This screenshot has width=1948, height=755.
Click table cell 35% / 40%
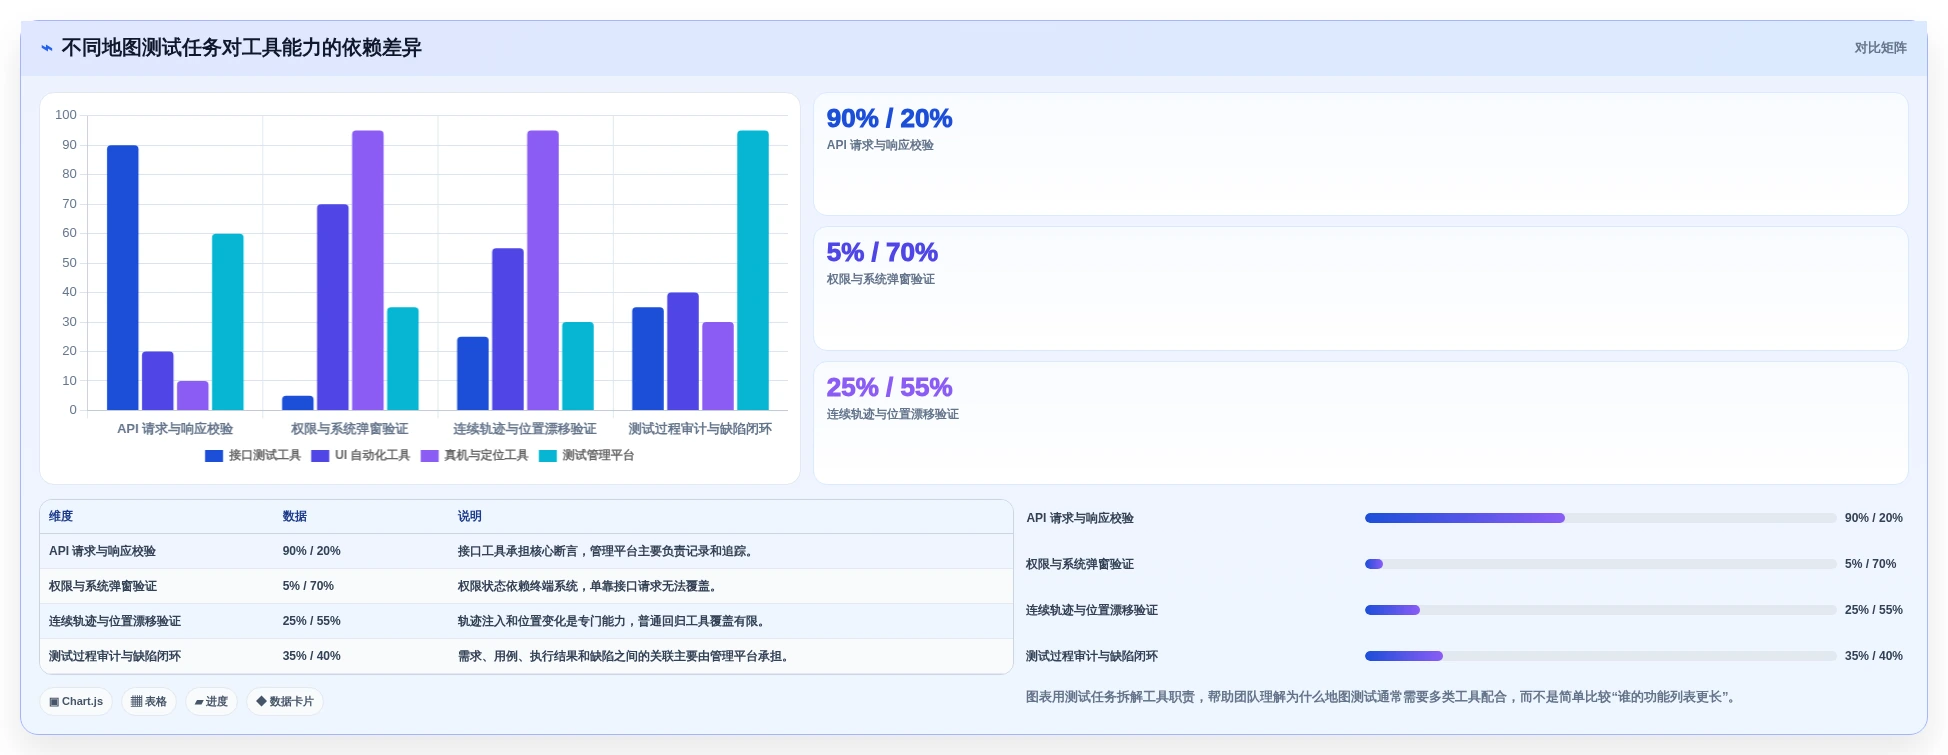click(312, 656)
